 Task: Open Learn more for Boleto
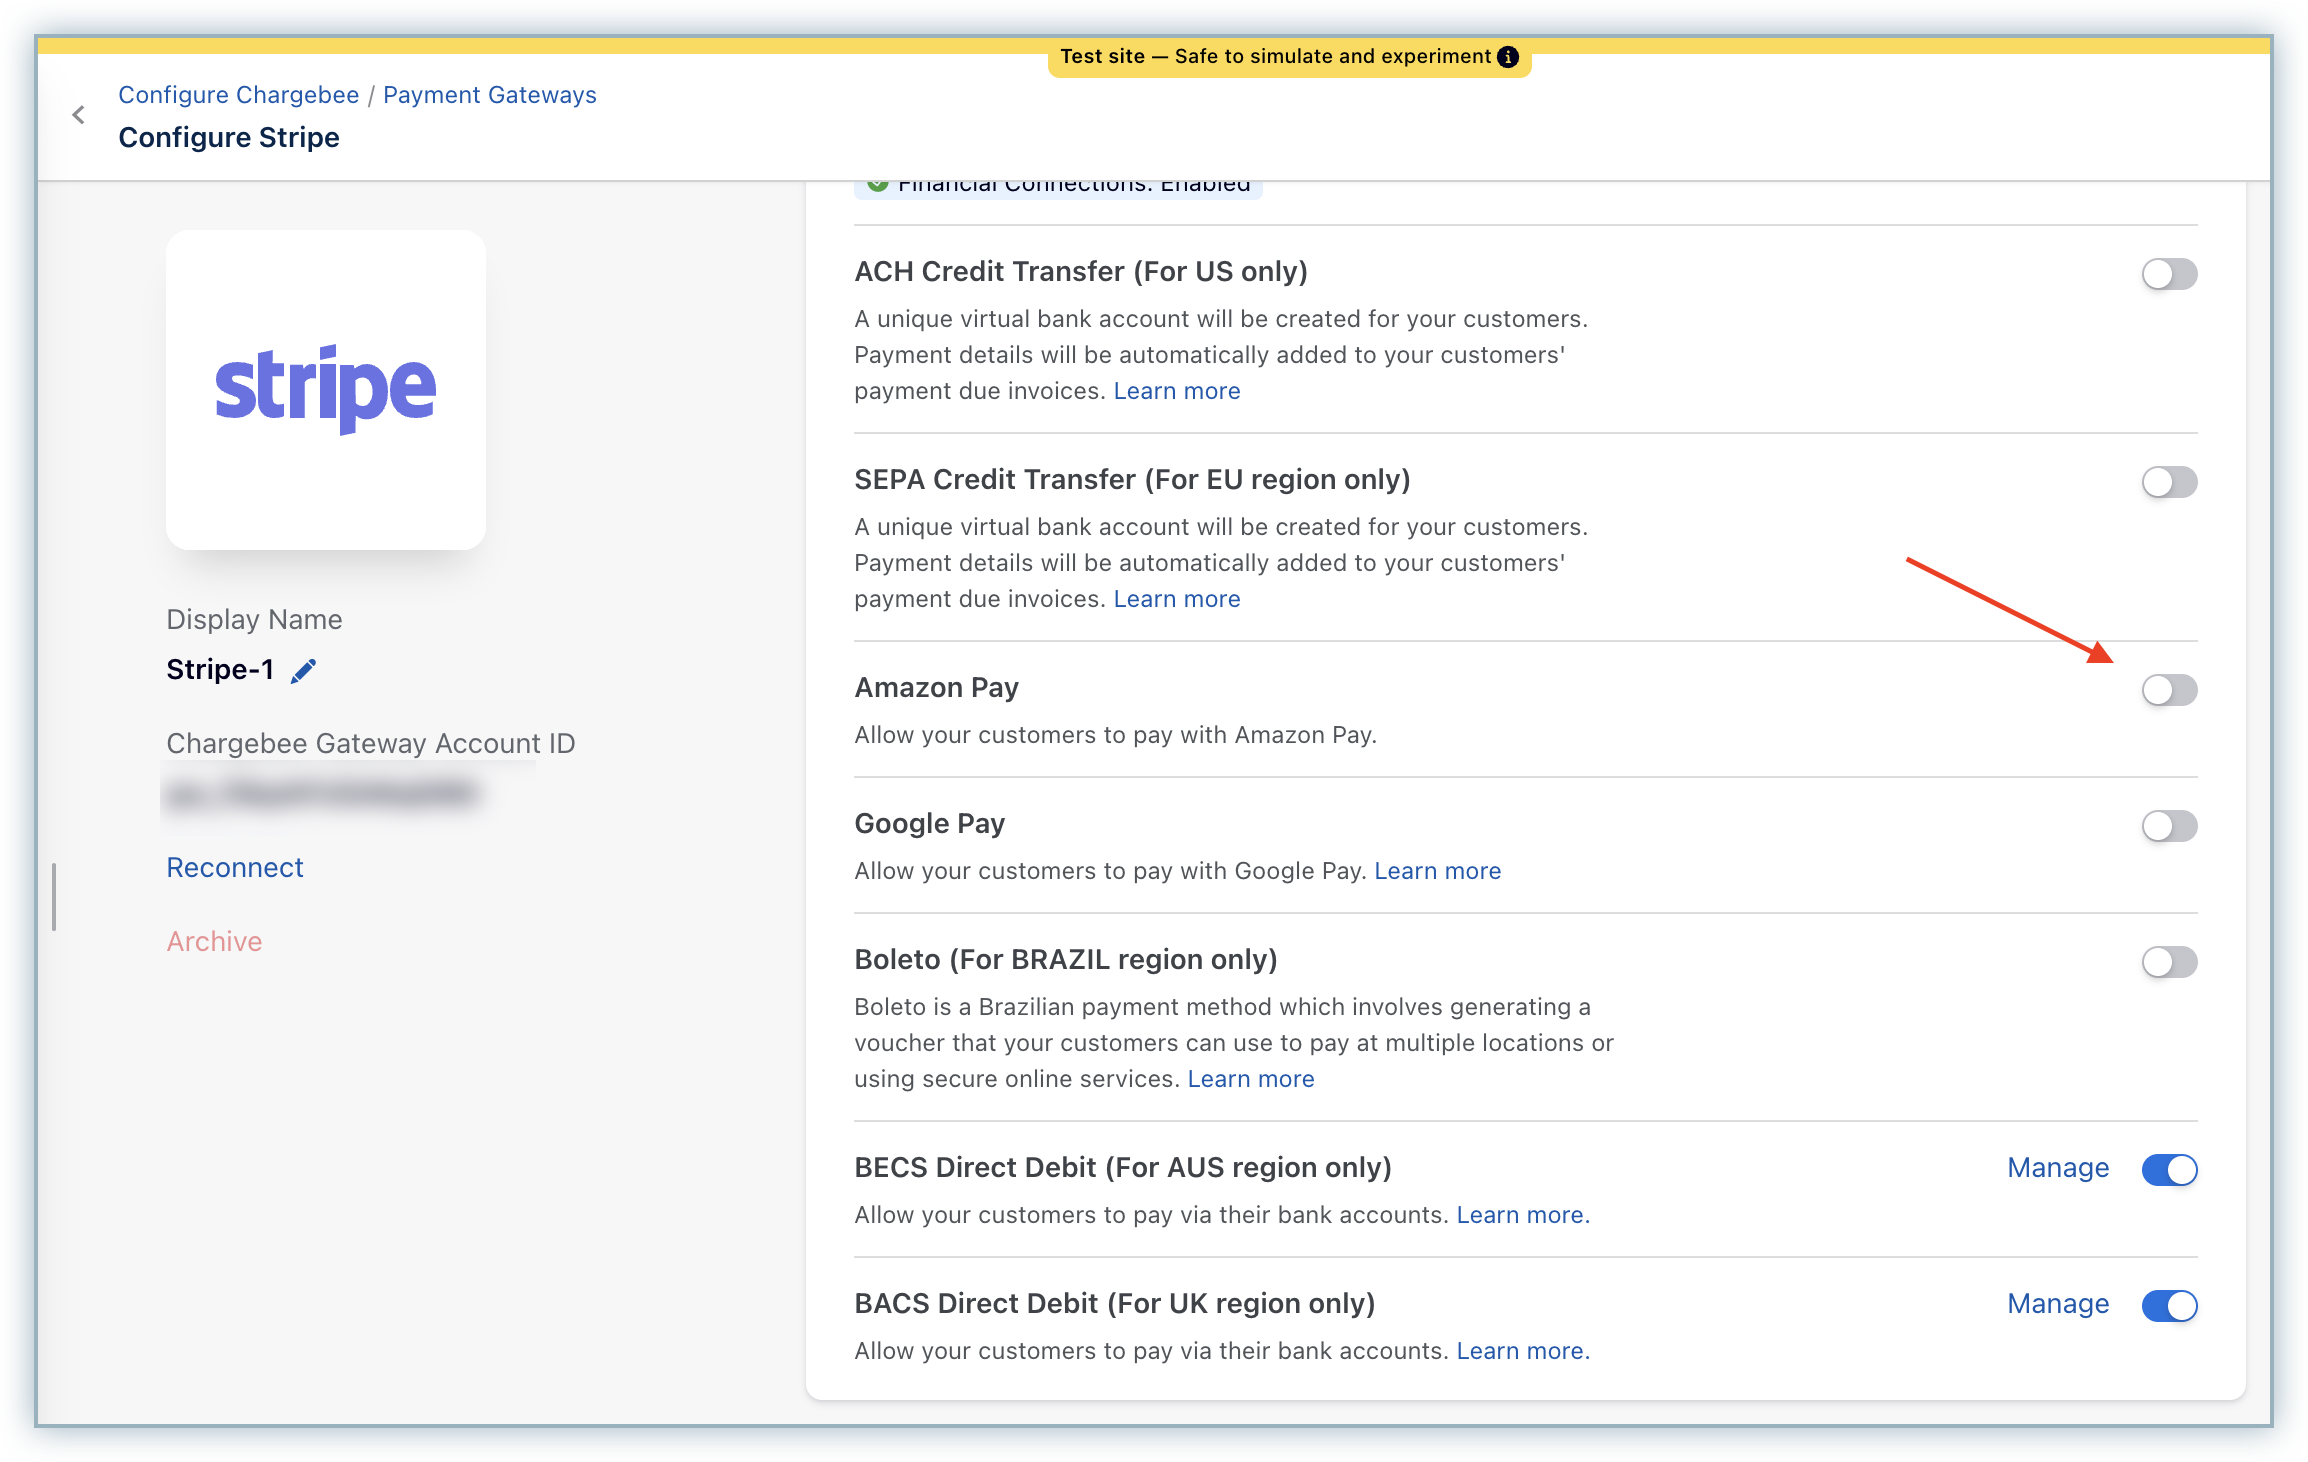[x=1250, y=1079]
